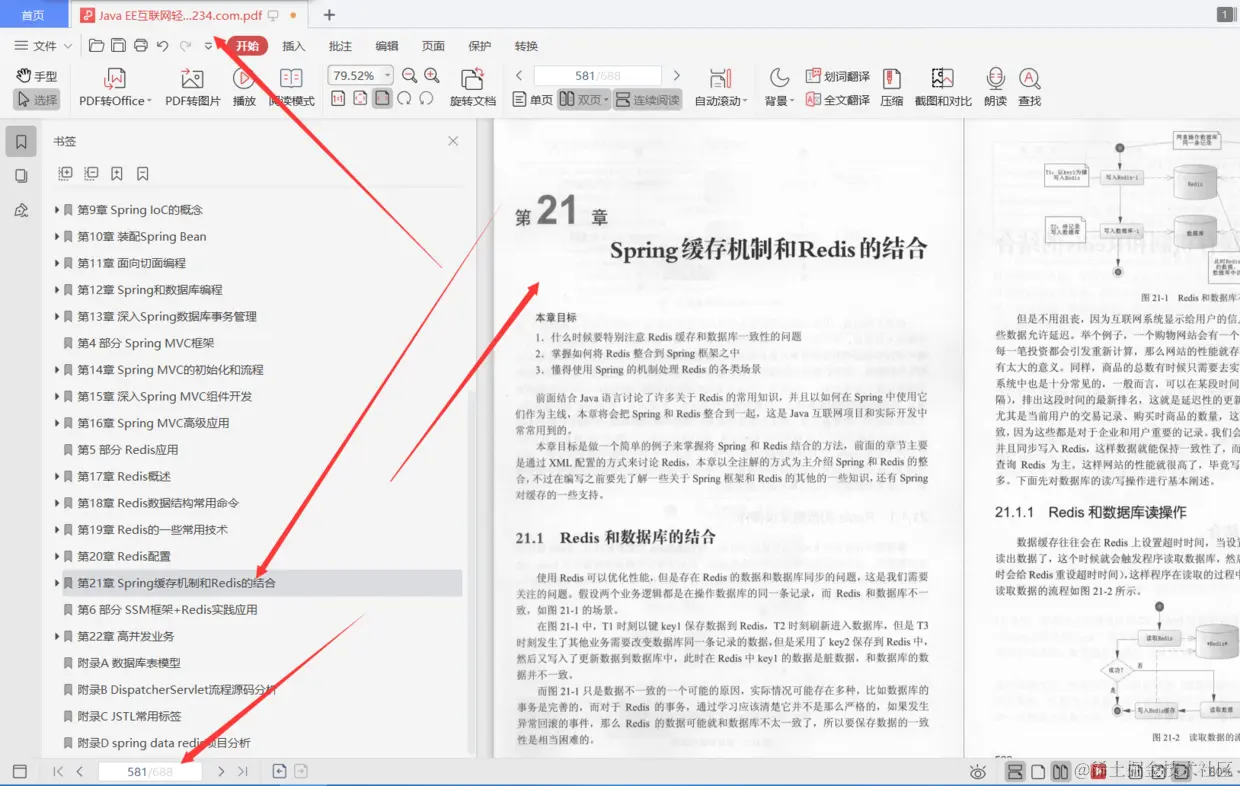
Task: Select the Hand tool (手型)
Action: pos(37,76)
